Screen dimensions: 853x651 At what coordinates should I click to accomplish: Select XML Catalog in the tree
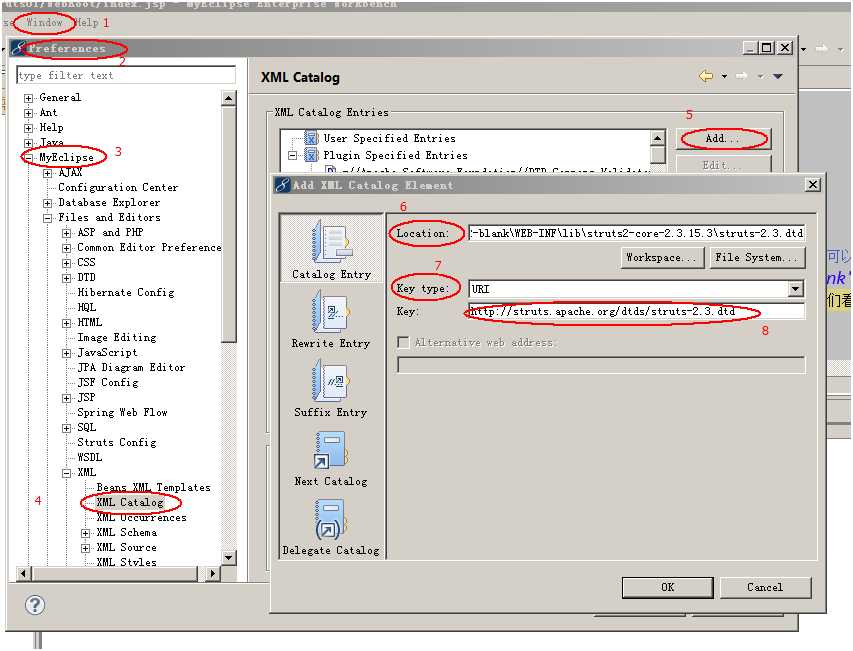click(130, 503)
